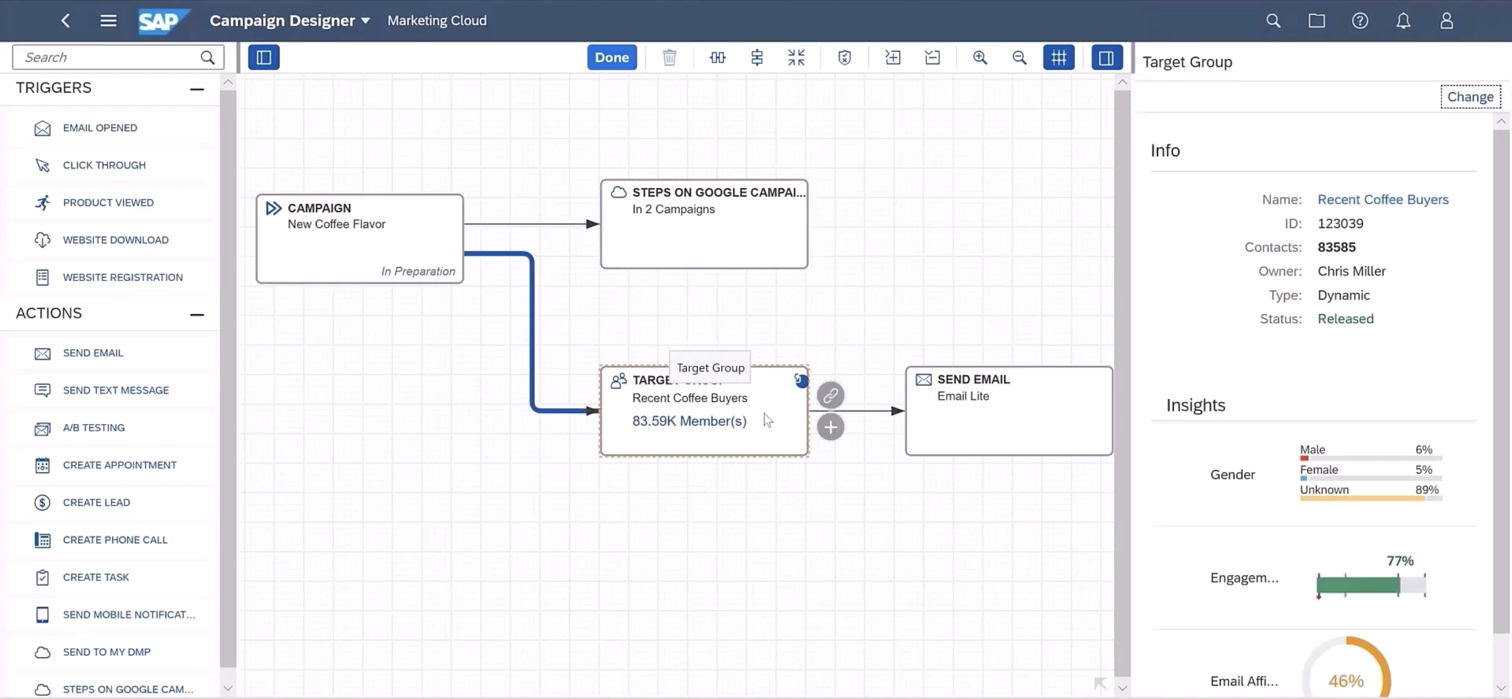The width and height of the screenshot is (1512, 699).
Task: Click the Zoom Out magnifier icon
Action: [x=1019, y=57]
